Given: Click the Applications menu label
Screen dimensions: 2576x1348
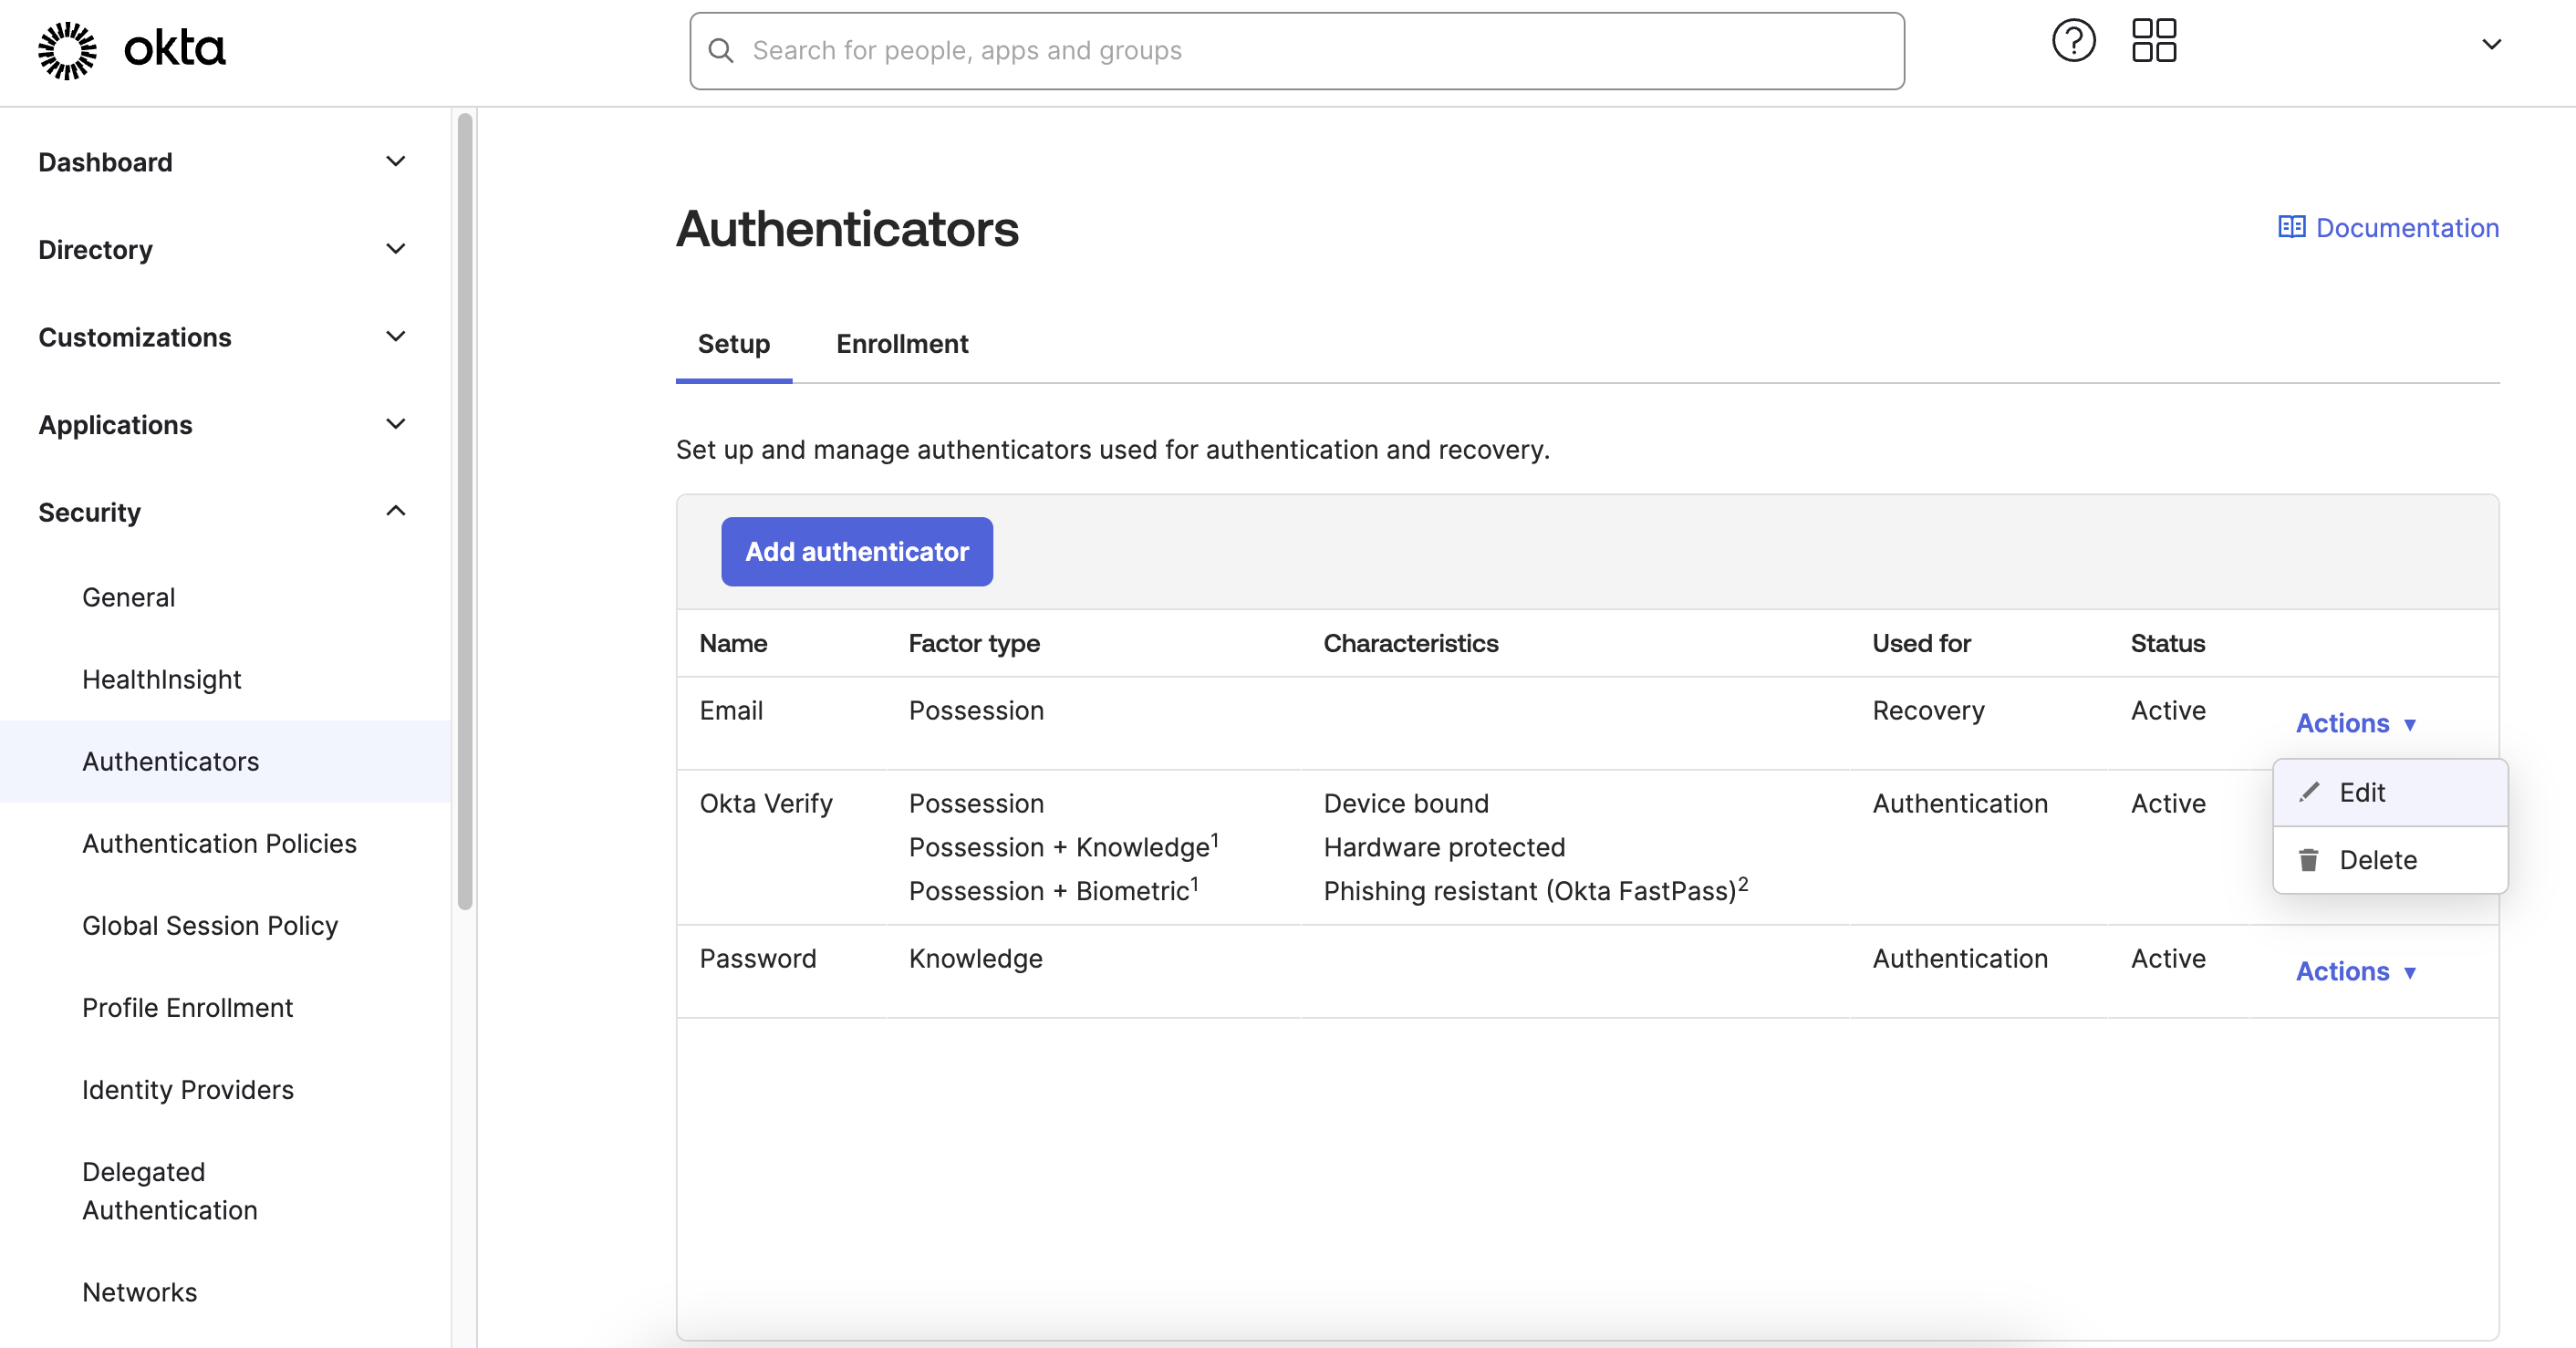Looking at the screenshot, I should pyautogui.click(x=115, y=425).
